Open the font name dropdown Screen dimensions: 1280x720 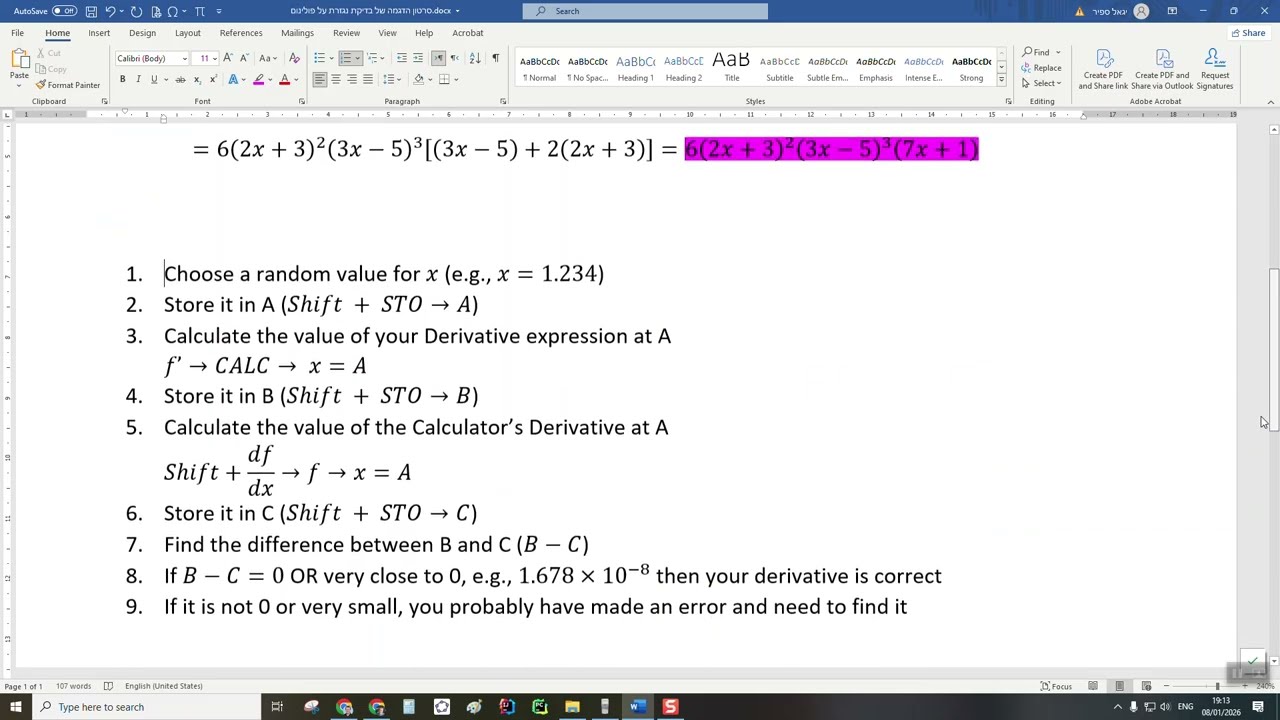(185, 58)
